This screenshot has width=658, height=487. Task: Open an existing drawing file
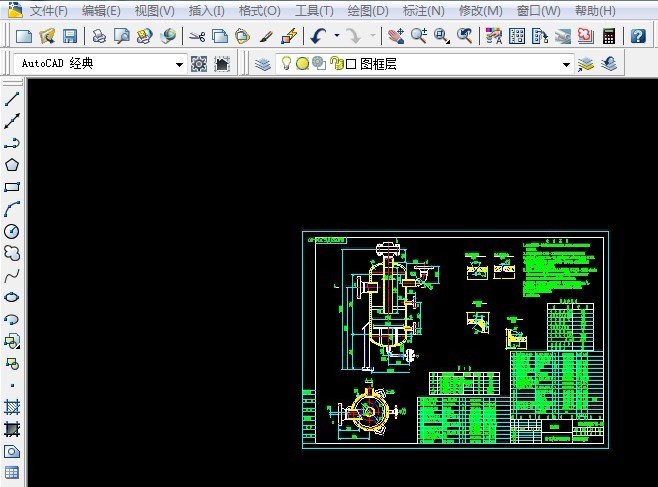point(47,36)
